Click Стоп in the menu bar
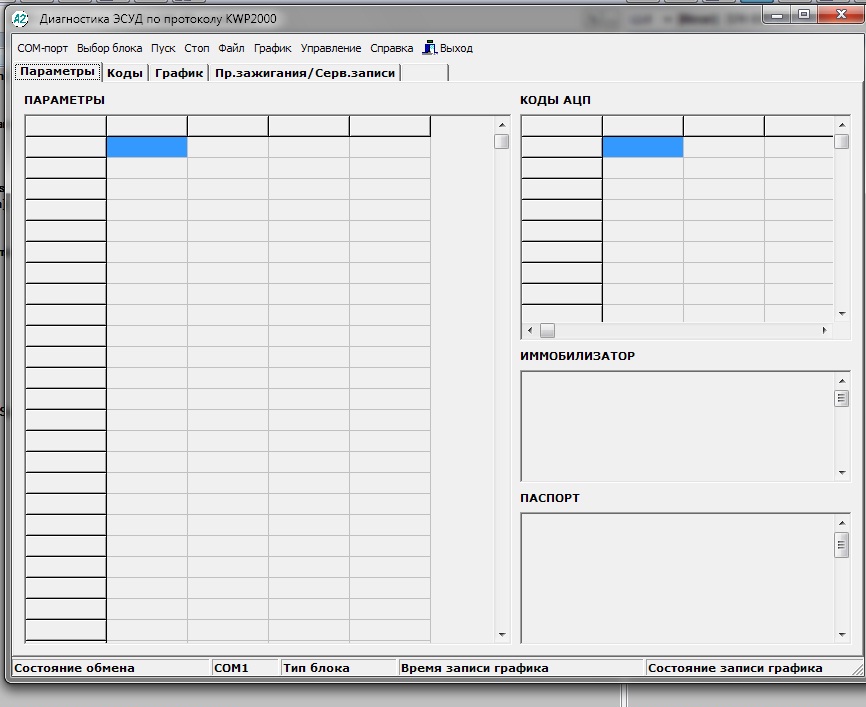 [197, 48]
